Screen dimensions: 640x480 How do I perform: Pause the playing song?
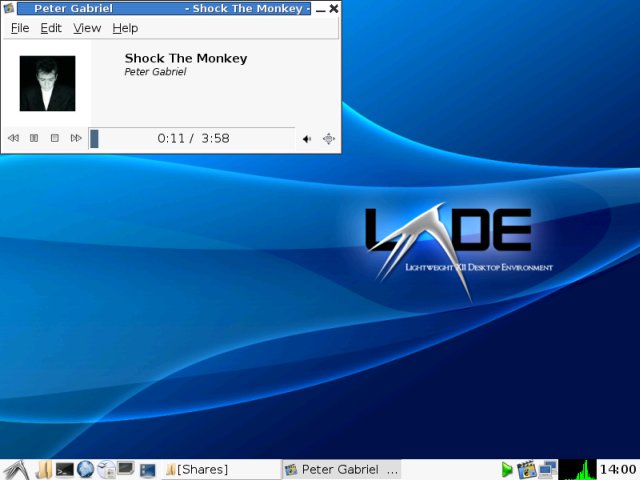tap(34, 138)
